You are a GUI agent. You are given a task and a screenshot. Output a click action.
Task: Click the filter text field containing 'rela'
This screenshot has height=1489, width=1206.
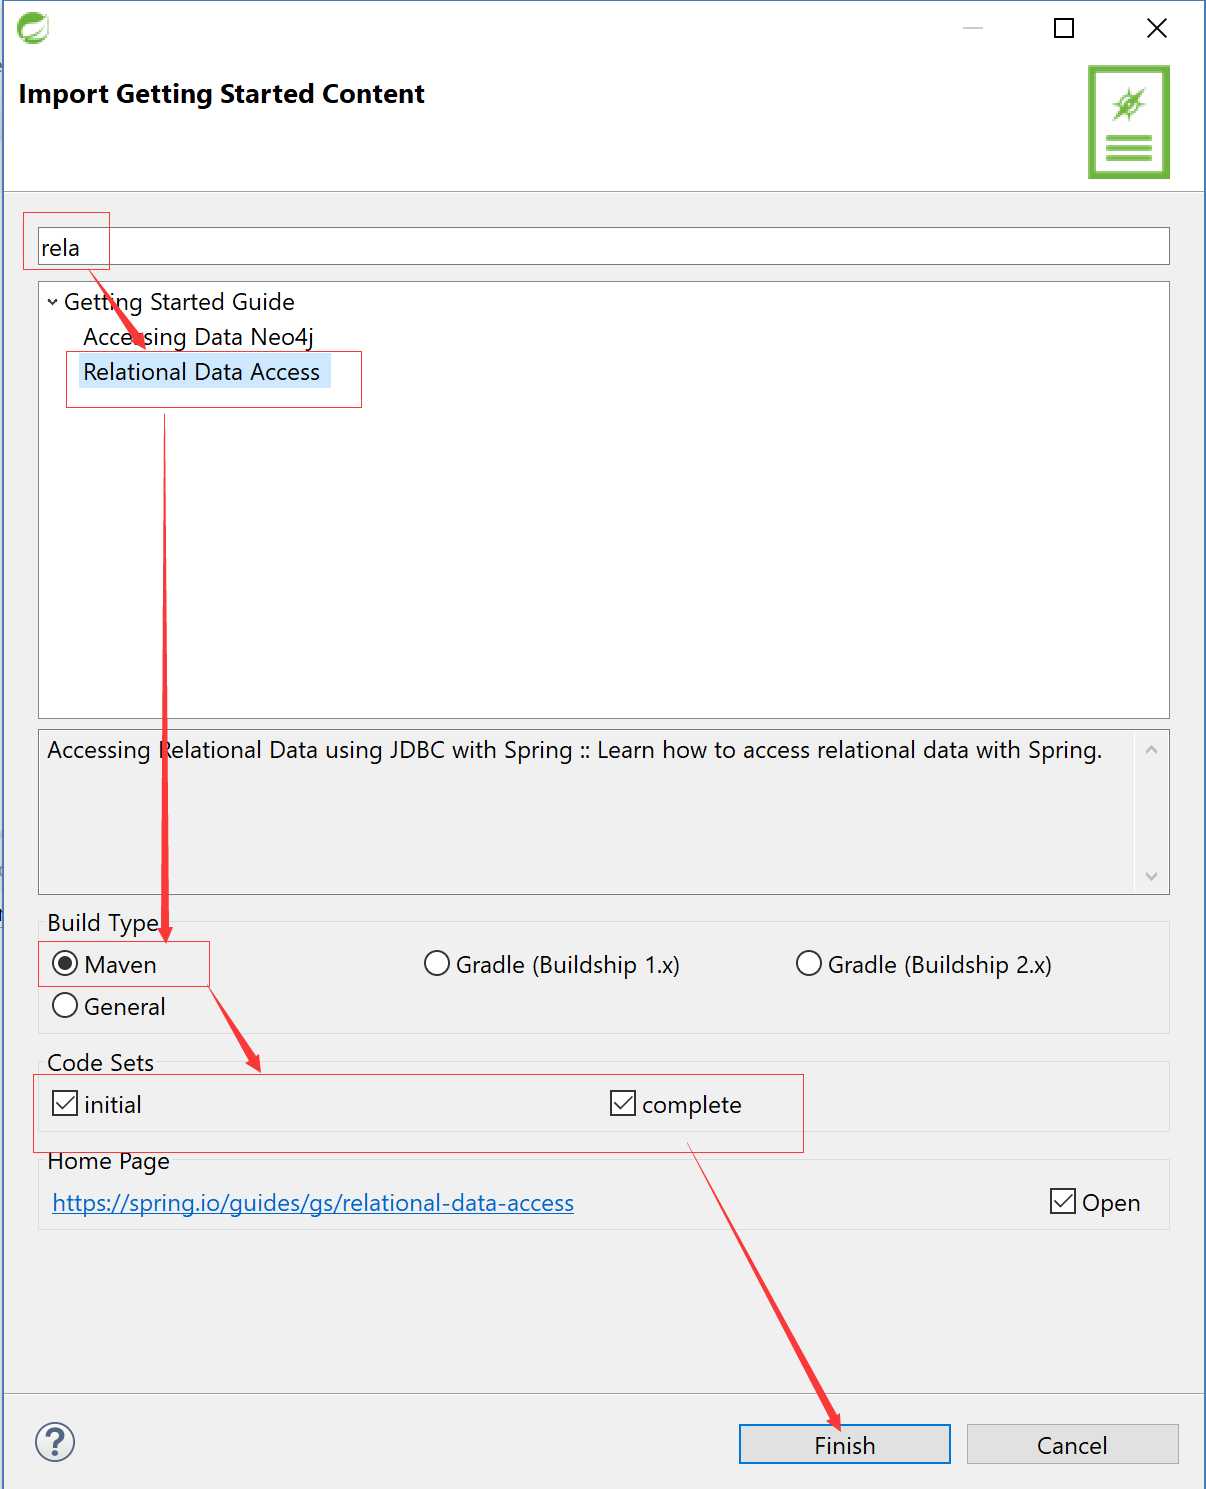(x=603, y=247)
